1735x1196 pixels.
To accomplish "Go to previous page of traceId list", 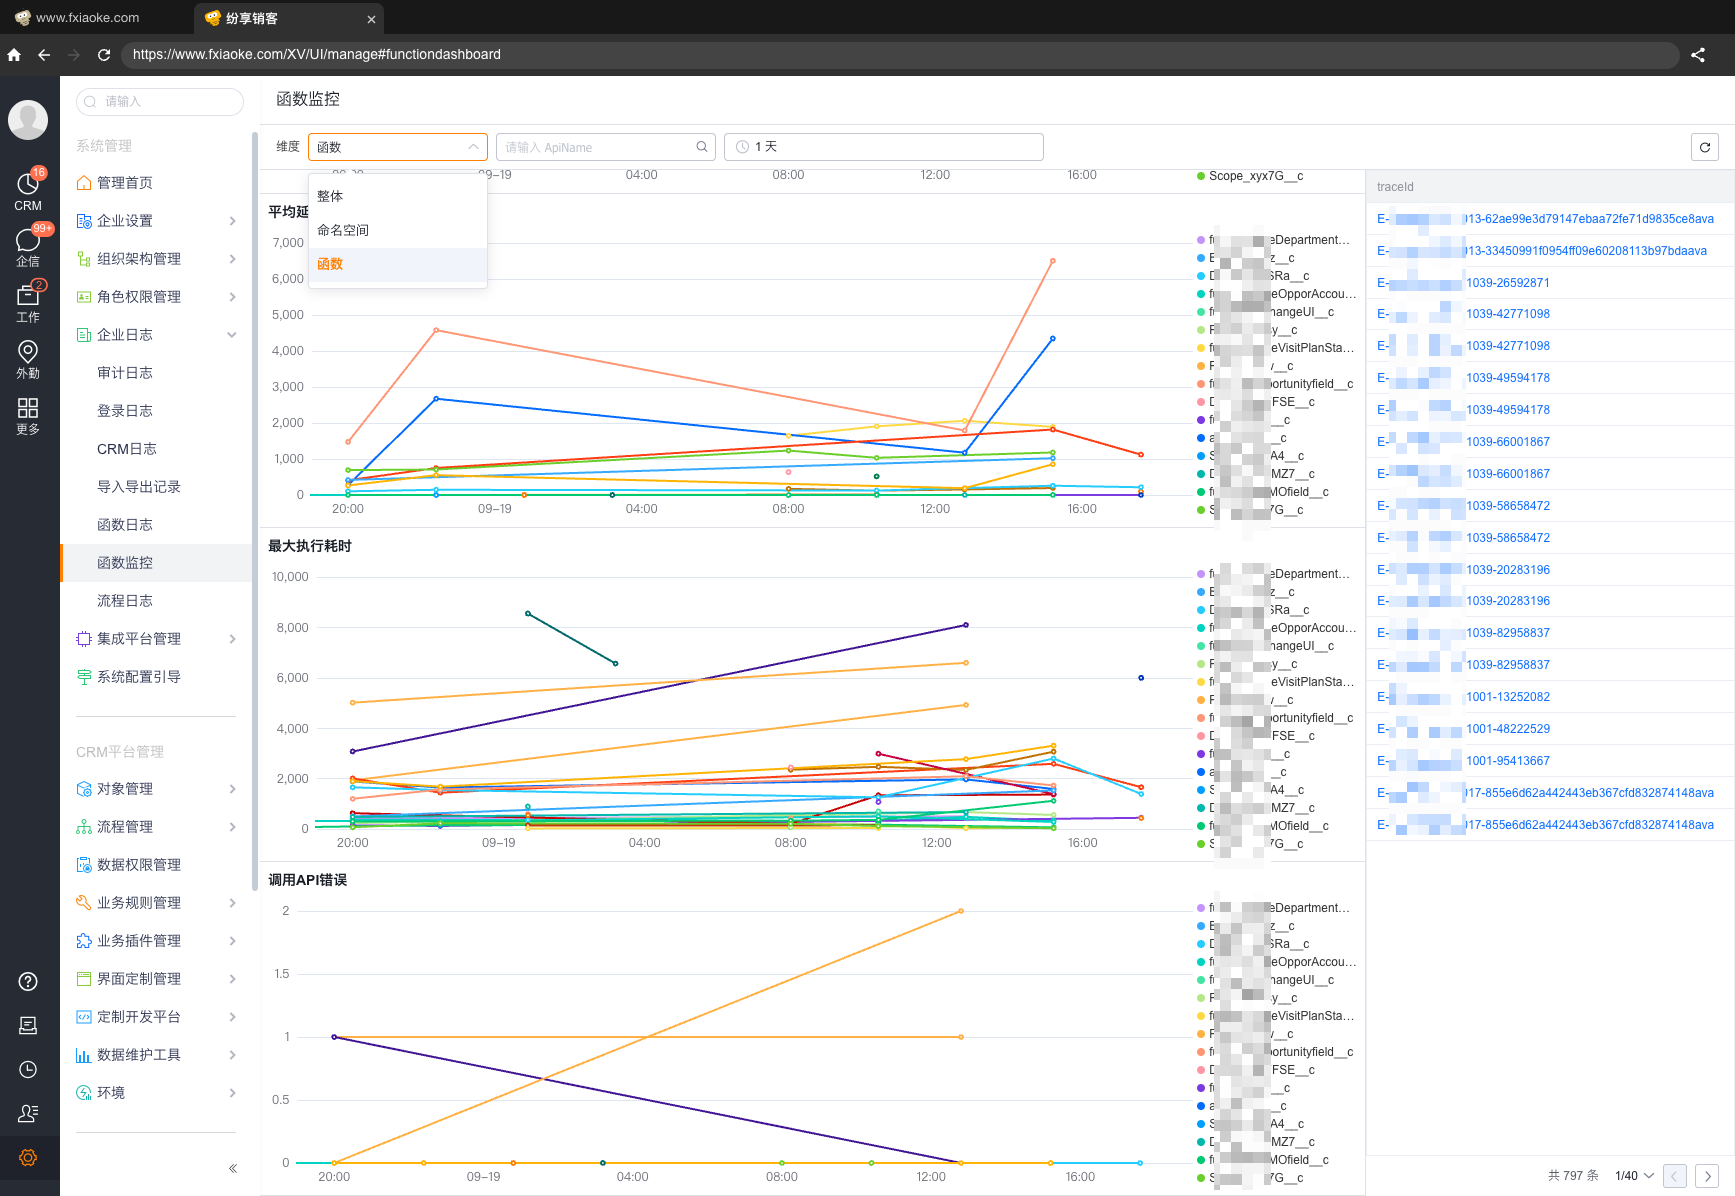I will 1675,1176.
